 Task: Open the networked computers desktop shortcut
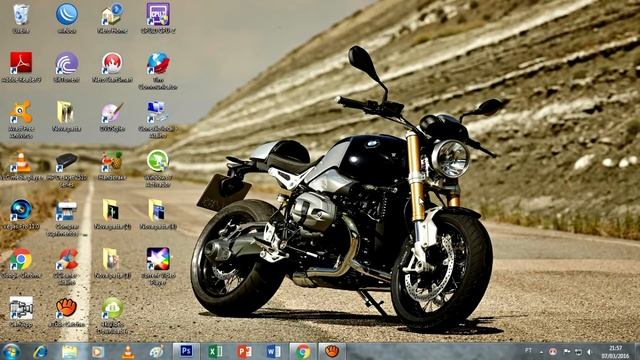[158, 119]
